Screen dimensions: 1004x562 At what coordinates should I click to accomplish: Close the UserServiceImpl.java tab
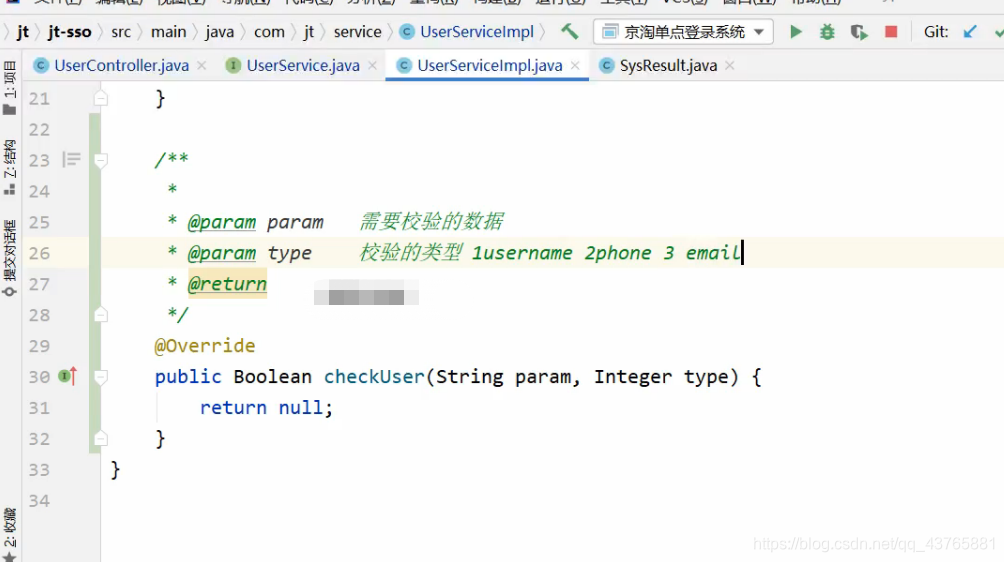coord(575,65)
